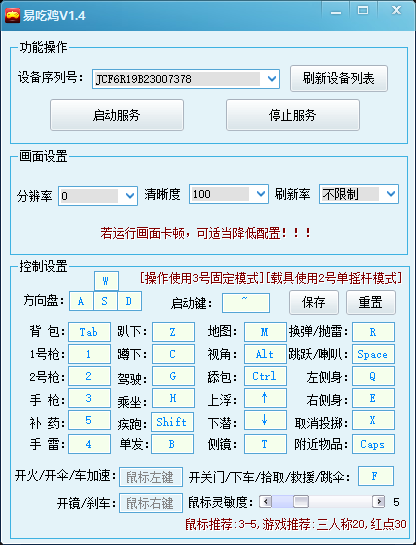Open the 清晰度 clarity dropdown
416x545 pixels.
pyautogui.click(x=229, y=194)
